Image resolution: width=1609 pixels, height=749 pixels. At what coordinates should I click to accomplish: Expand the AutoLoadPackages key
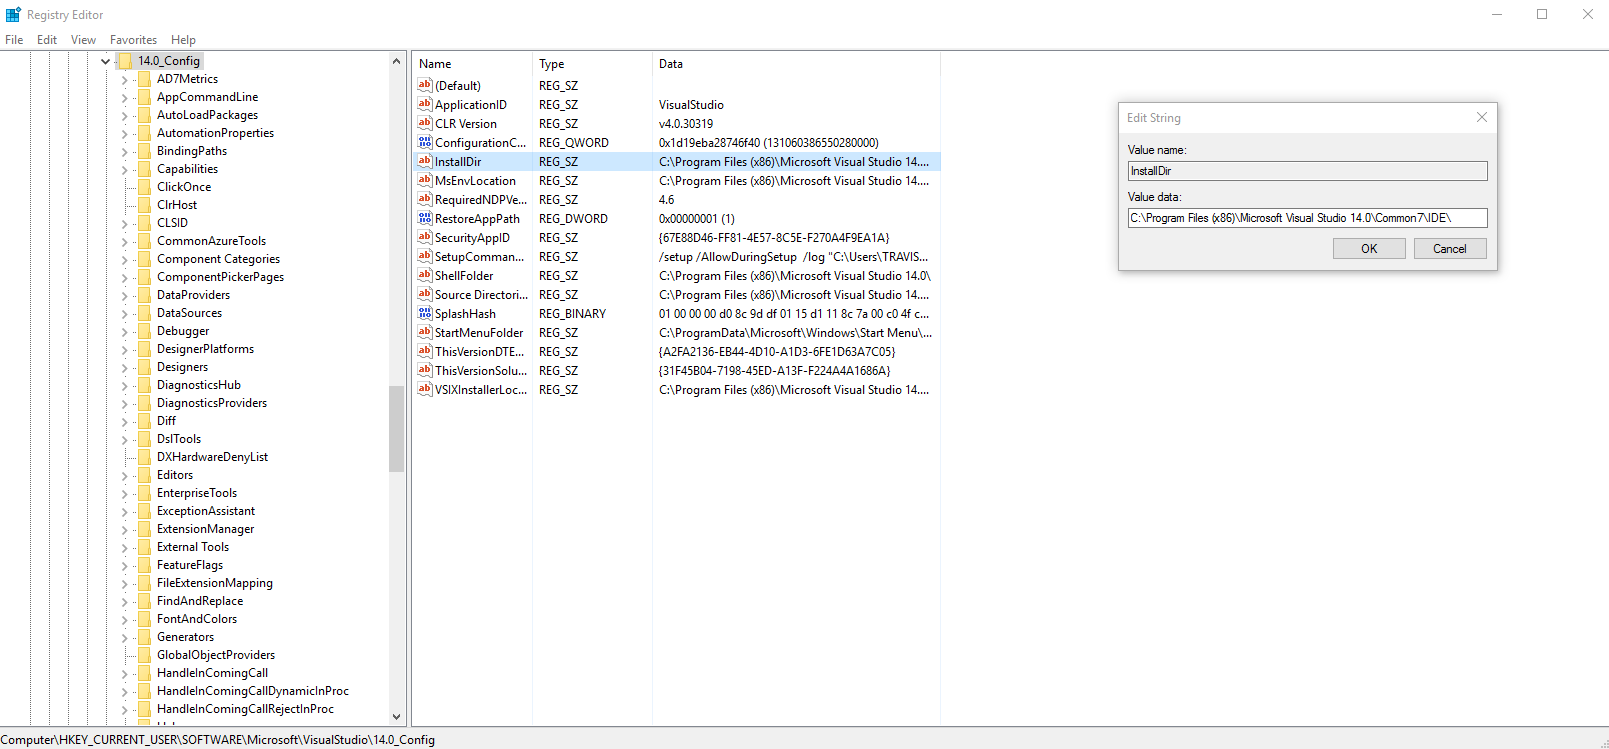pyautogui.click(x=124, y=115)
